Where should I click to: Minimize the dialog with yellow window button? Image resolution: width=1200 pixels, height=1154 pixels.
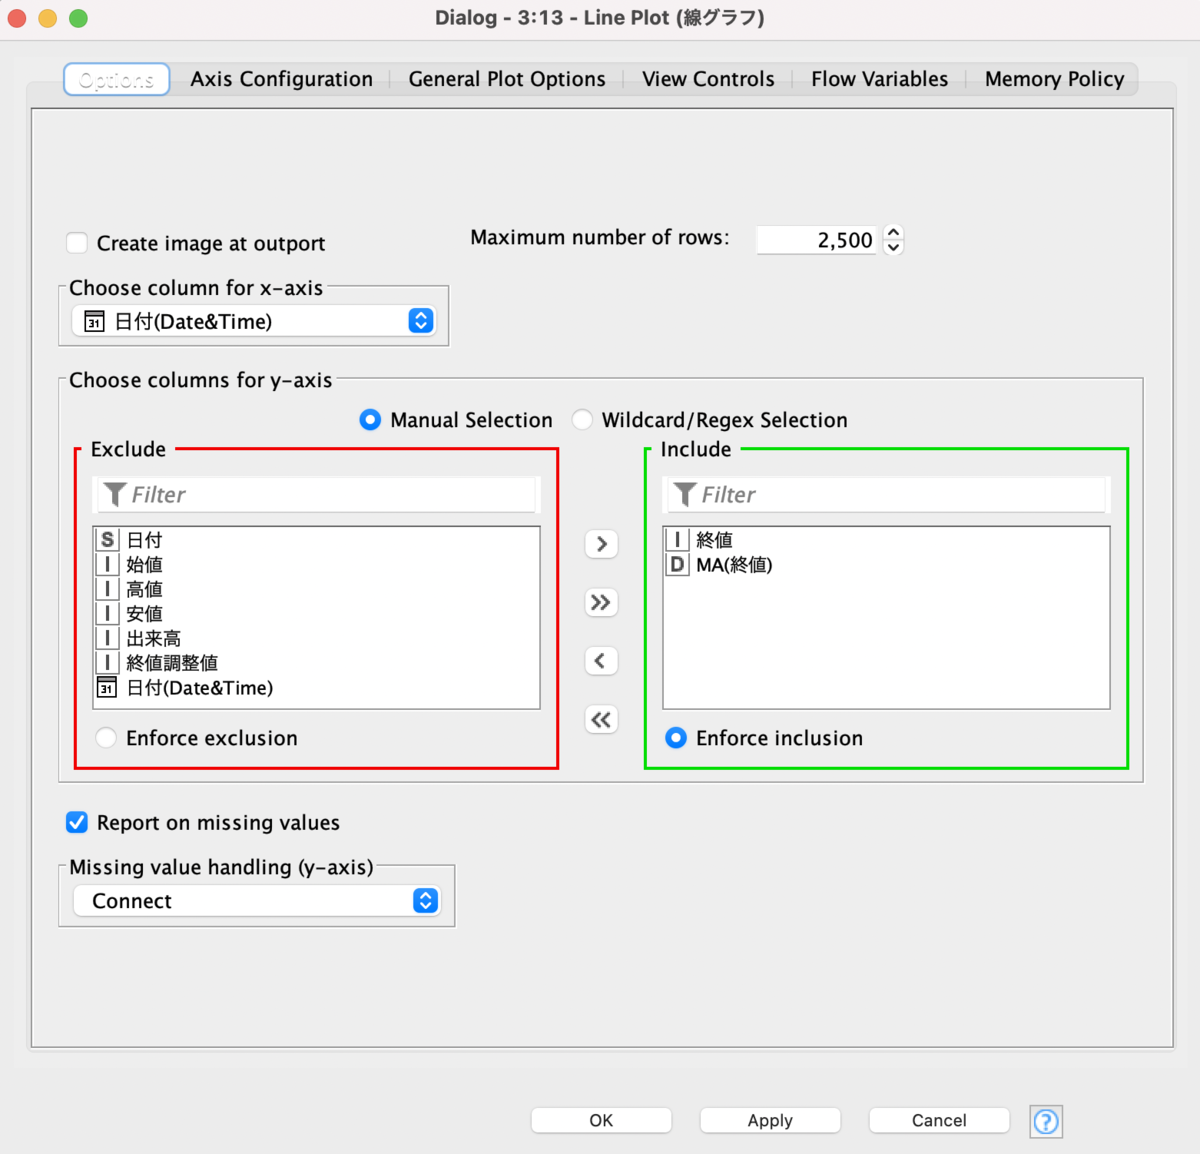pyautogui.click(x=47, y=18)
